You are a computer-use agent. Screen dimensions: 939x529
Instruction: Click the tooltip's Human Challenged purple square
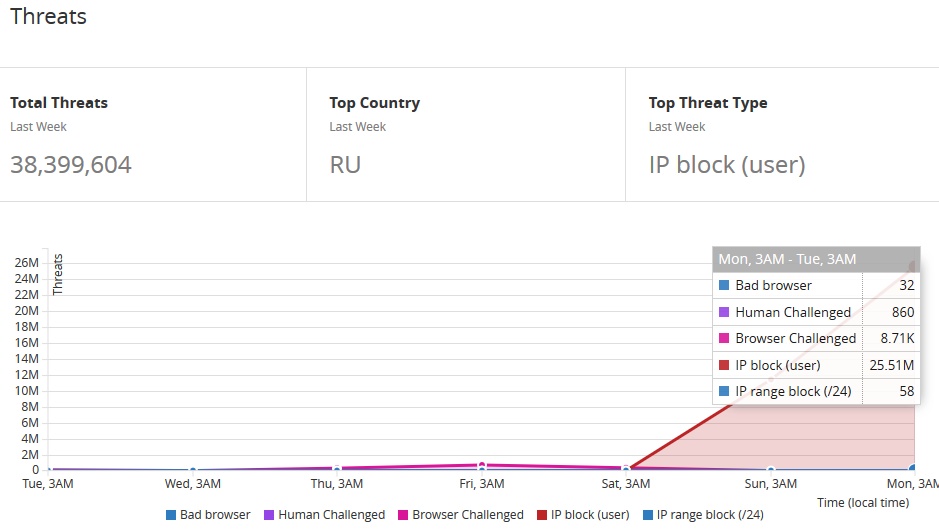pyautogui.click(x=724, y=312)
